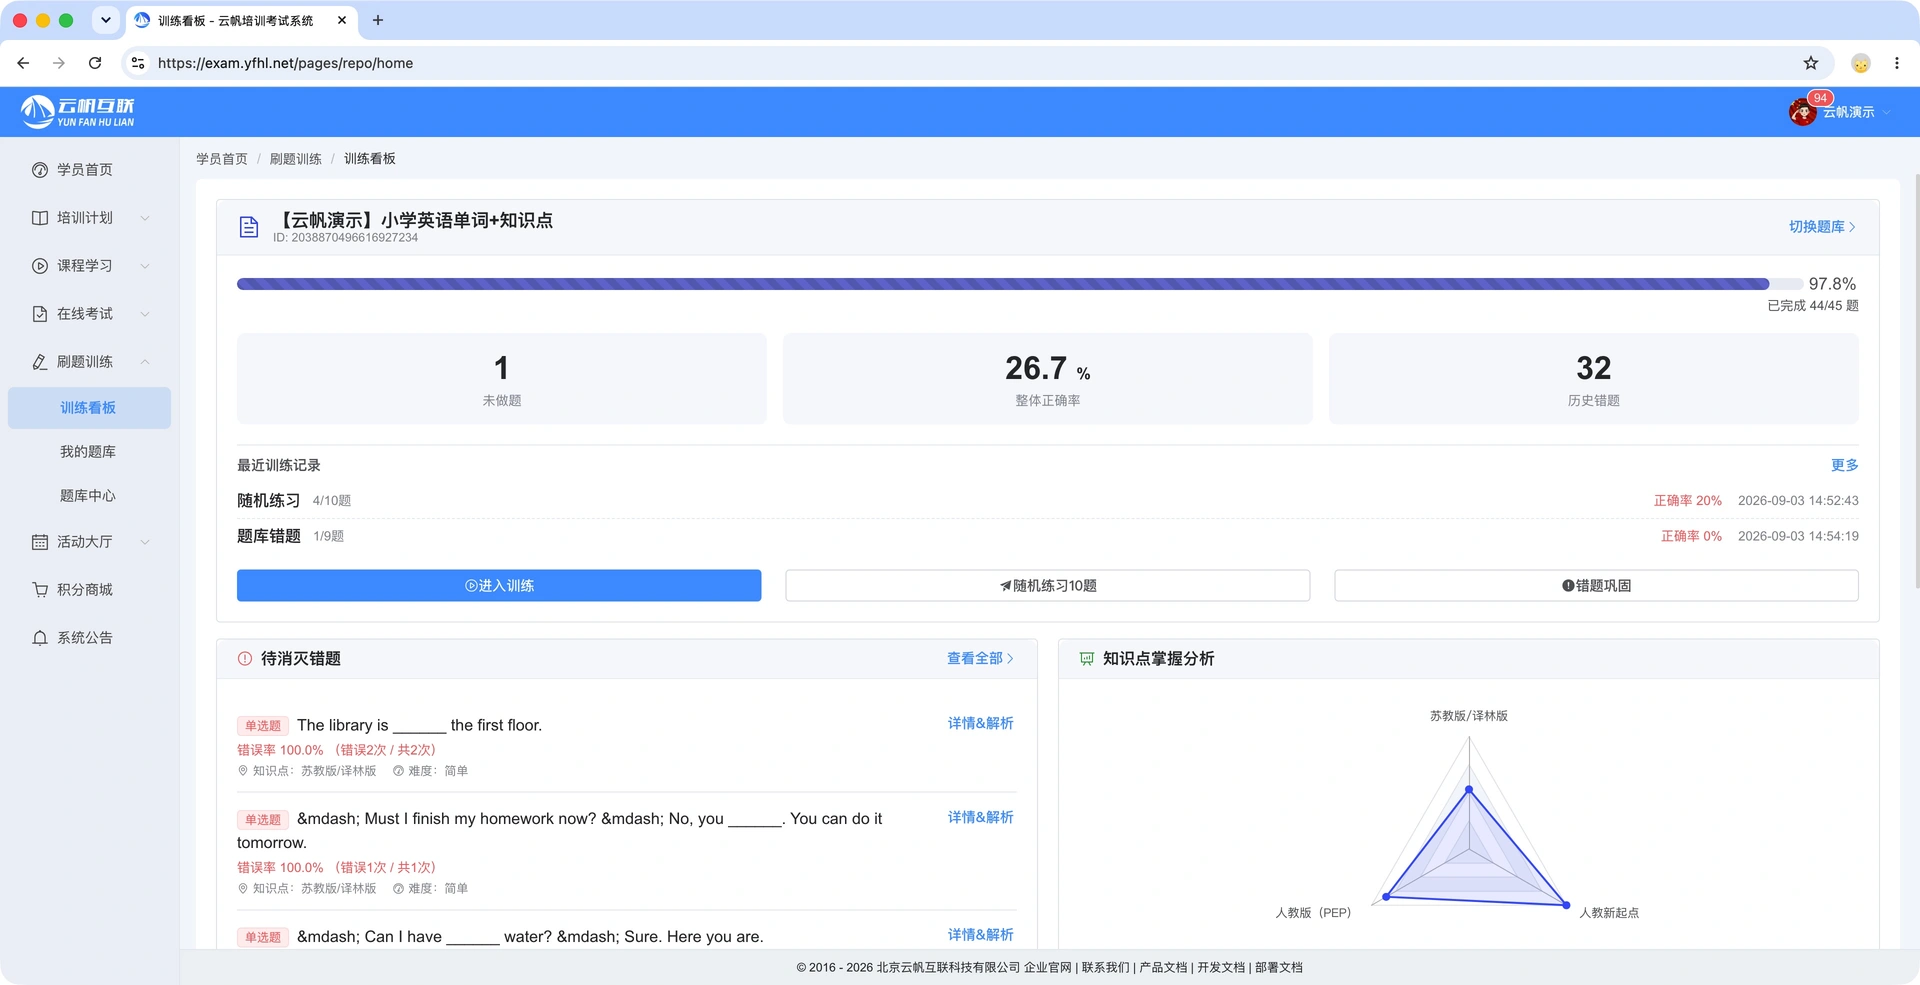1920x985 pixels.
Task: Click the 系统公告 bell icon
Action: pos(40,638)
